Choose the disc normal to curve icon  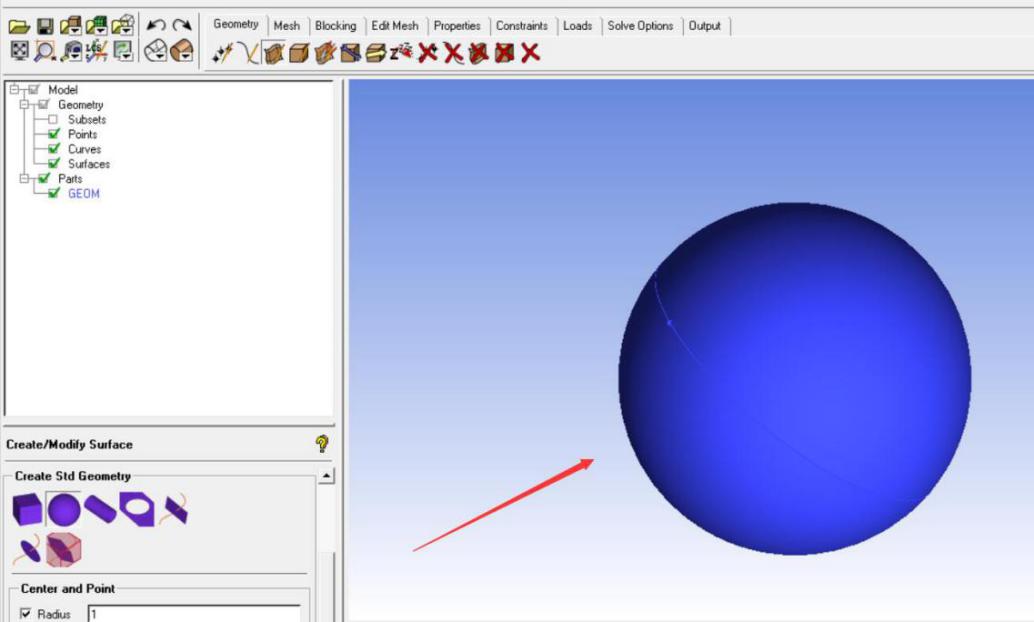click(x=27, y=550)
